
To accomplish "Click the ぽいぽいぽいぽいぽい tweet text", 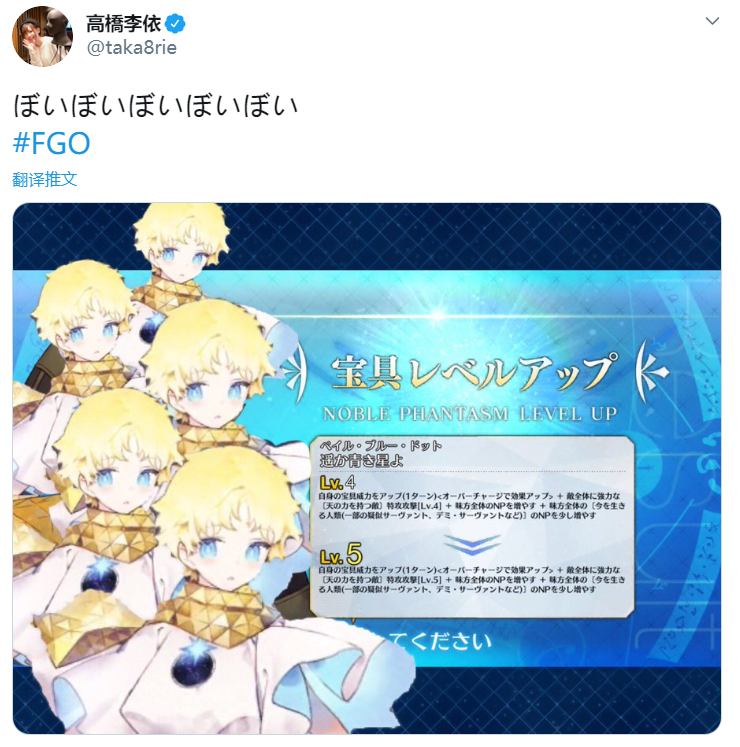I will tap(156, 105).
